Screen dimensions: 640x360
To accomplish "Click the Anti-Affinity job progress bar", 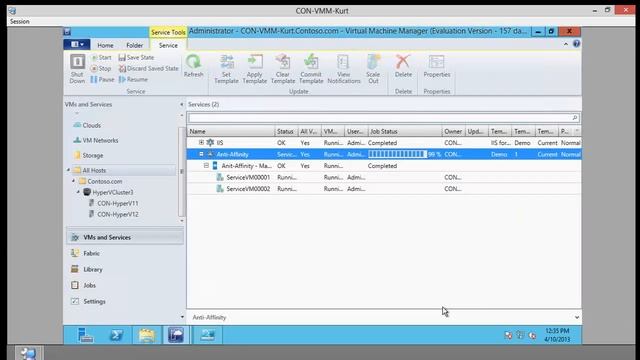I will pyautogui.click(x=397, y=154).
